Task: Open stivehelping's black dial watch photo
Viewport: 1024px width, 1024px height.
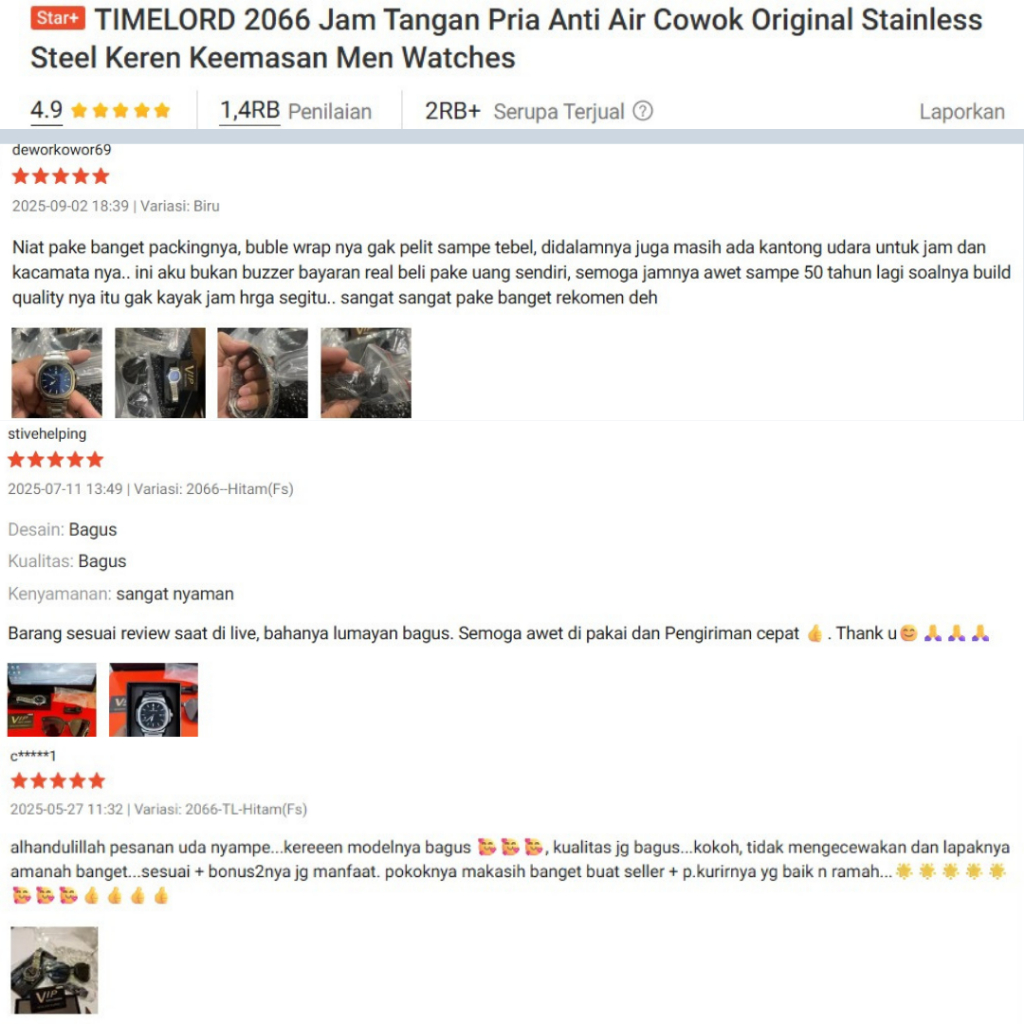Action: point(153,700)
